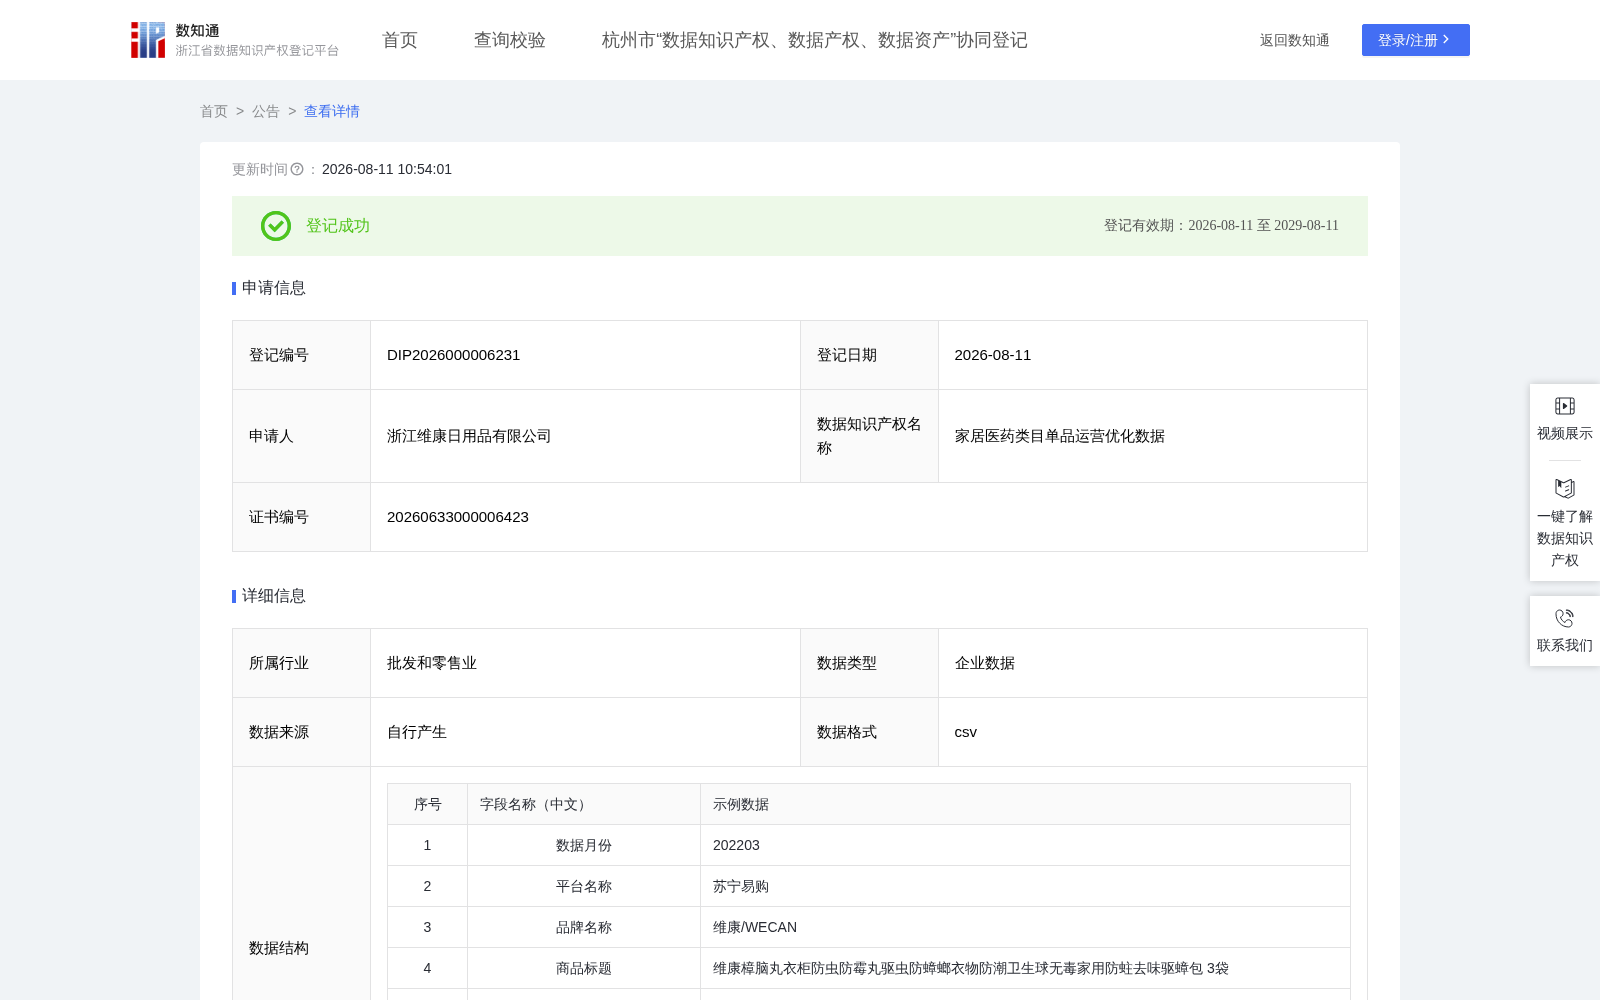
Task: Click the 数据结构 row label
Action: tap(279, 948)
